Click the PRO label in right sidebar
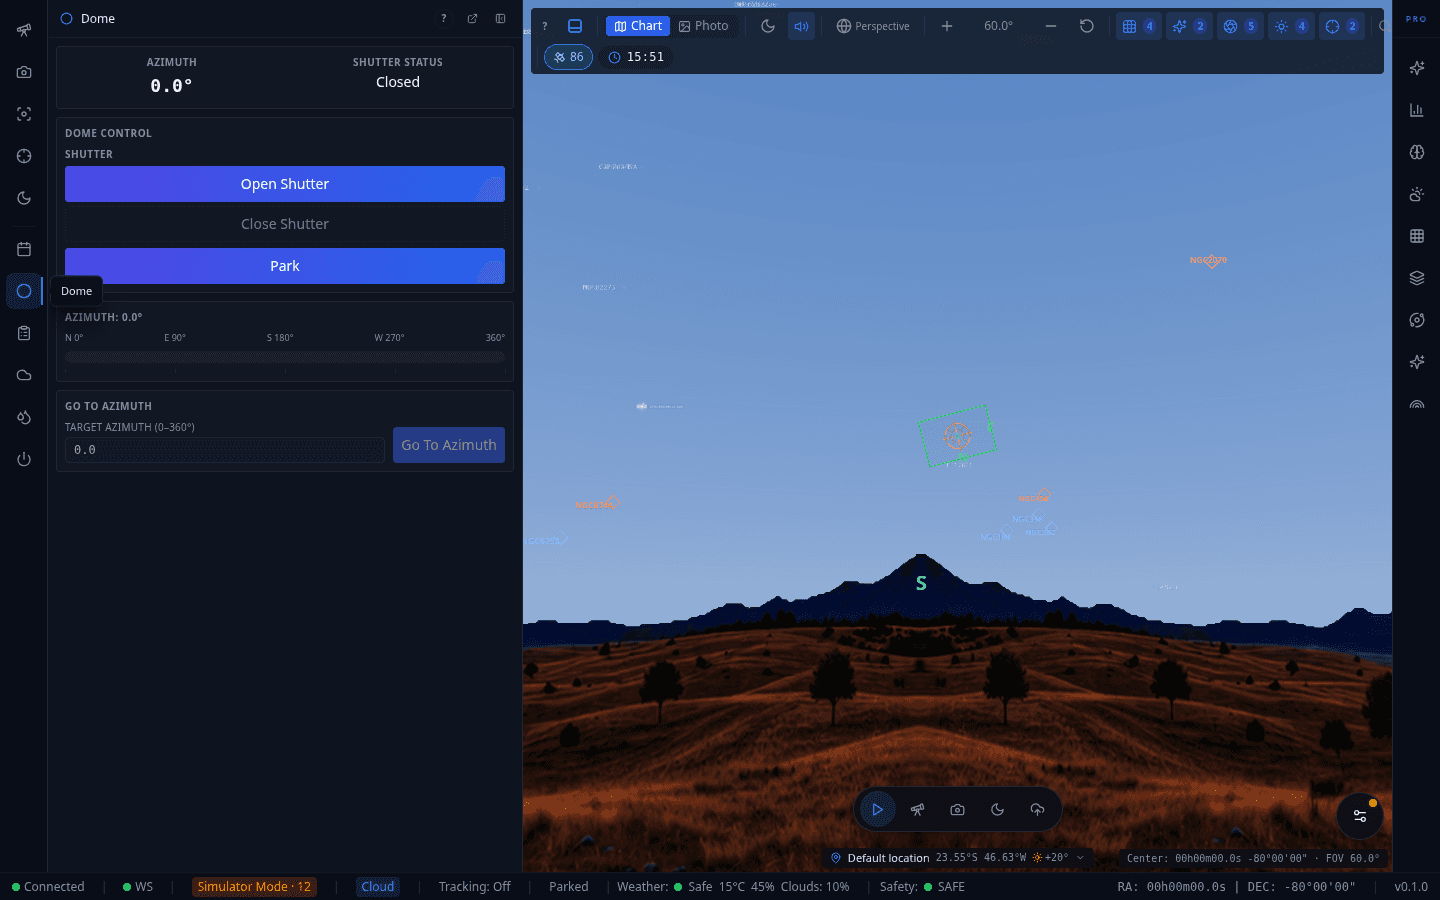This screenshot has height=900, width=1440. pyautogui.click(x=1416, y=19)
